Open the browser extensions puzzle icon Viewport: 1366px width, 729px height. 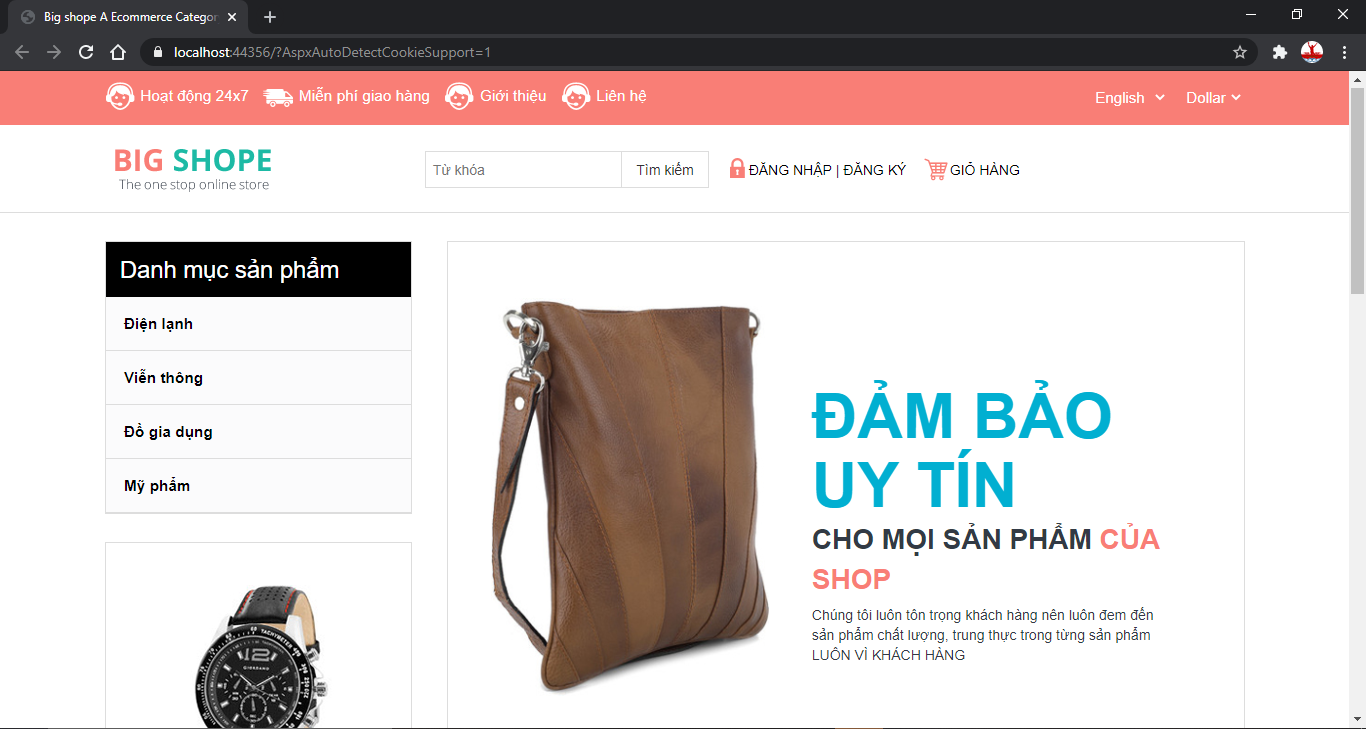click(x=1279, y=52)
